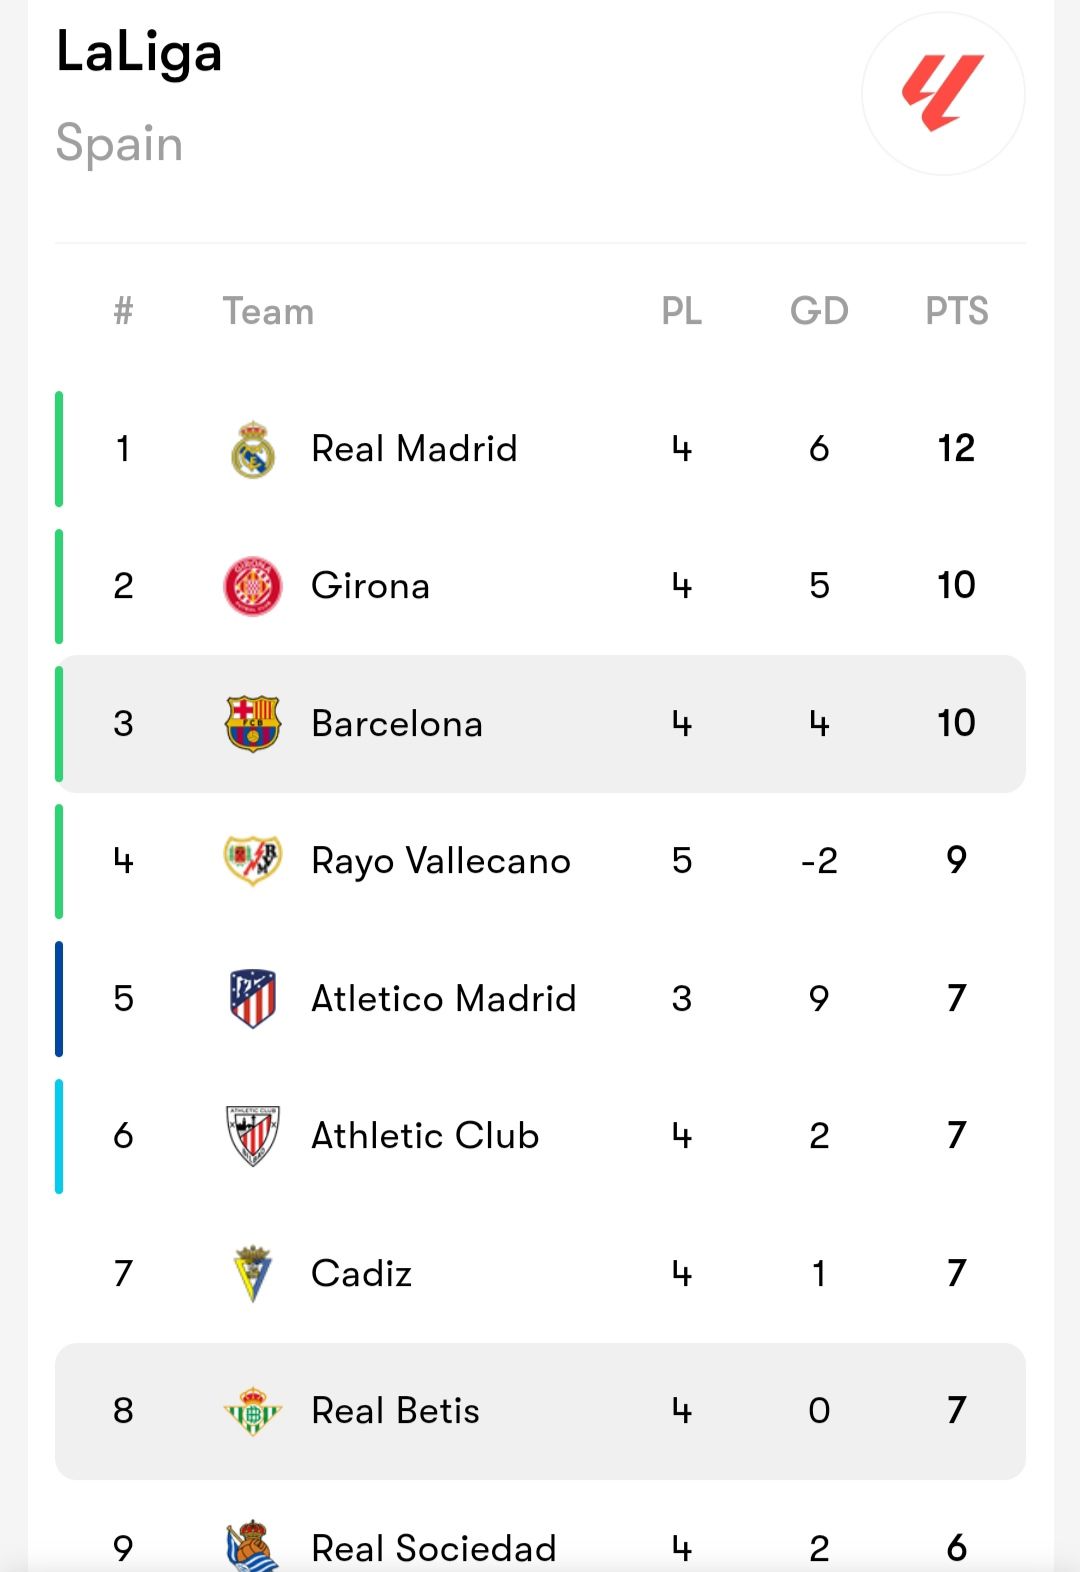This screenshot has width=1080, height=1572.
Task: Select the Real Betis table row
Action: click(540, 1411)
